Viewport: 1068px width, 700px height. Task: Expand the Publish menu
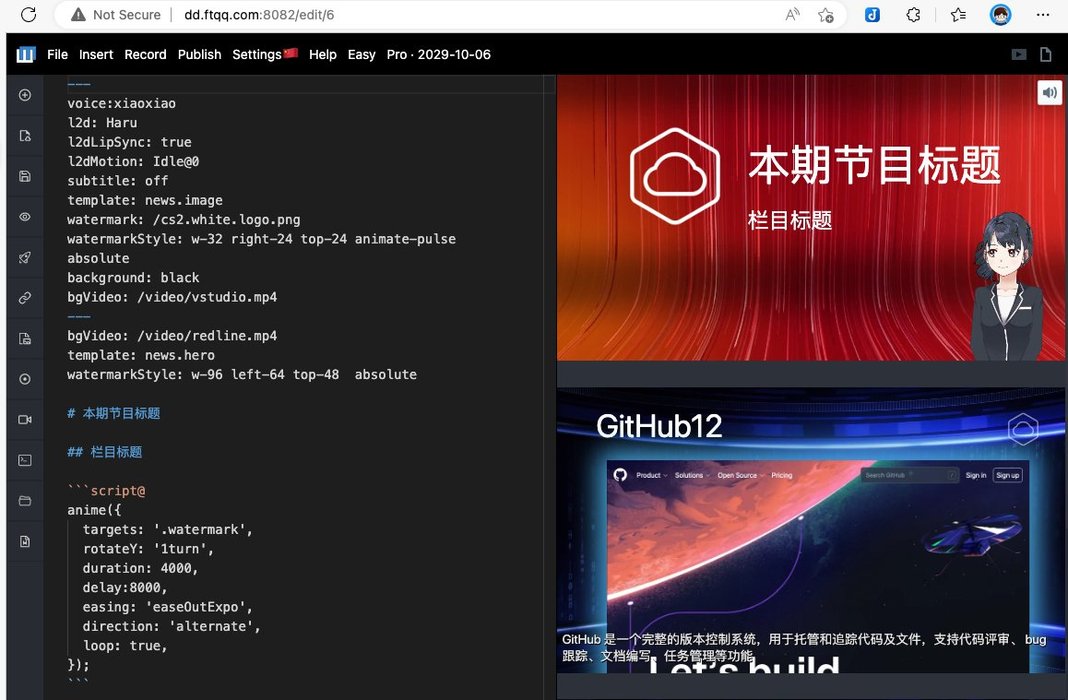click(x=199, y=55)
